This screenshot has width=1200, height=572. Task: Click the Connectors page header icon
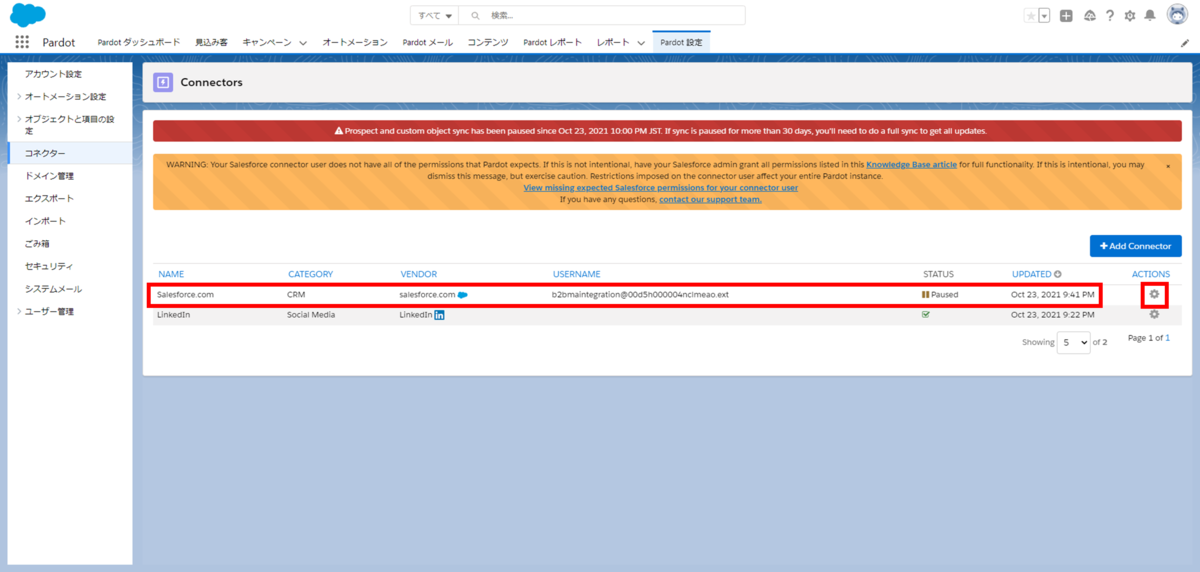click(x=163, y=82)
